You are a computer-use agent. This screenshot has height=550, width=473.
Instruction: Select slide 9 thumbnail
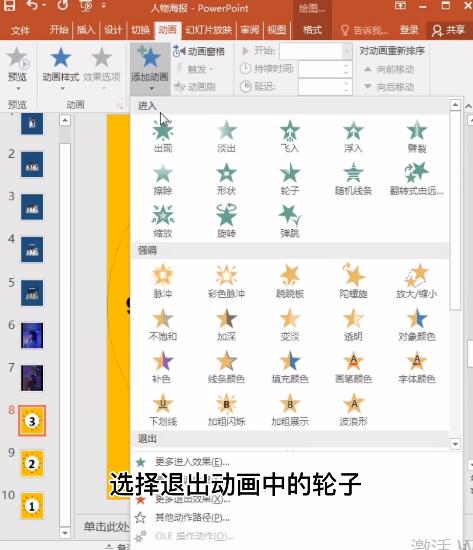pyautogui.click(x=32, y=463)
